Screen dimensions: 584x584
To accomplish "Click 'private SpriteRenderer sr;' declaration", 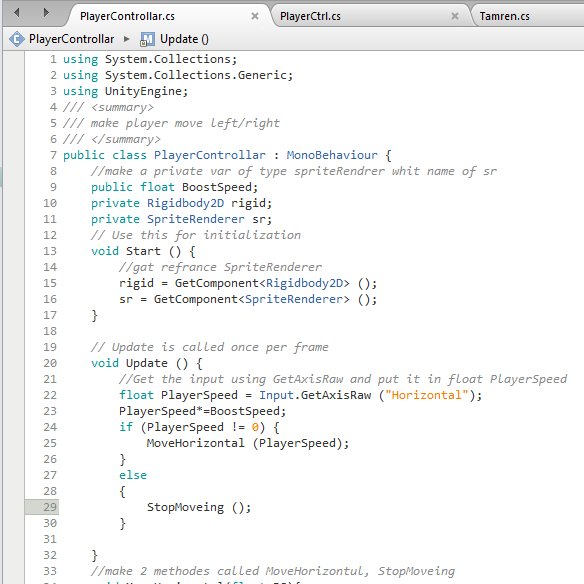I will coord(181,219).
